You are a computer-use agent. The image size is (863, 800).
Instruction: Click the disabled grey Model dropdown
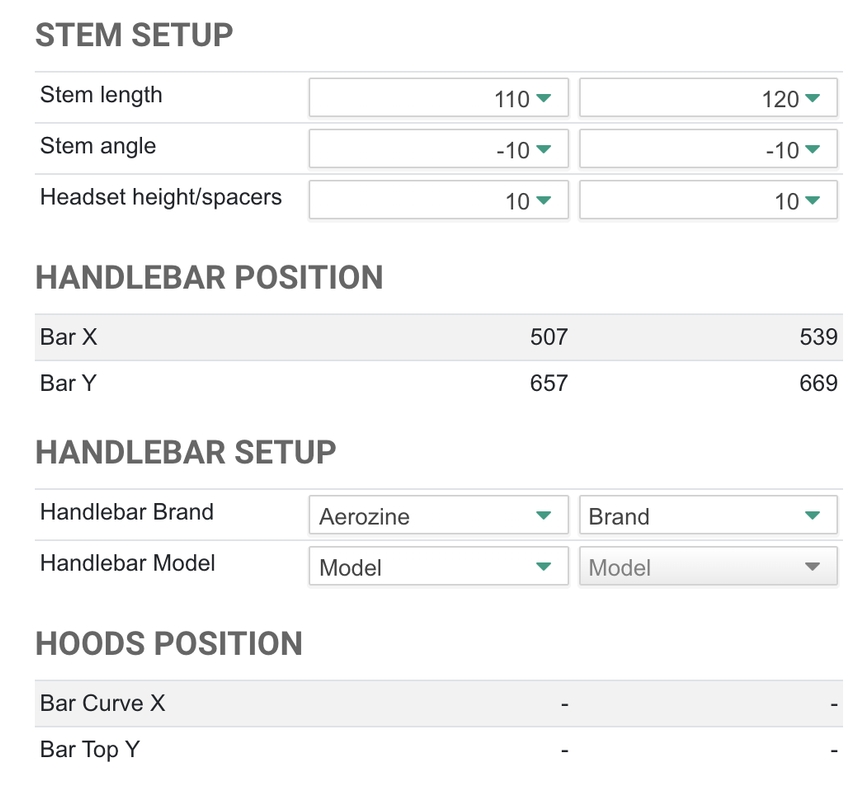click(x=708, y=566)
